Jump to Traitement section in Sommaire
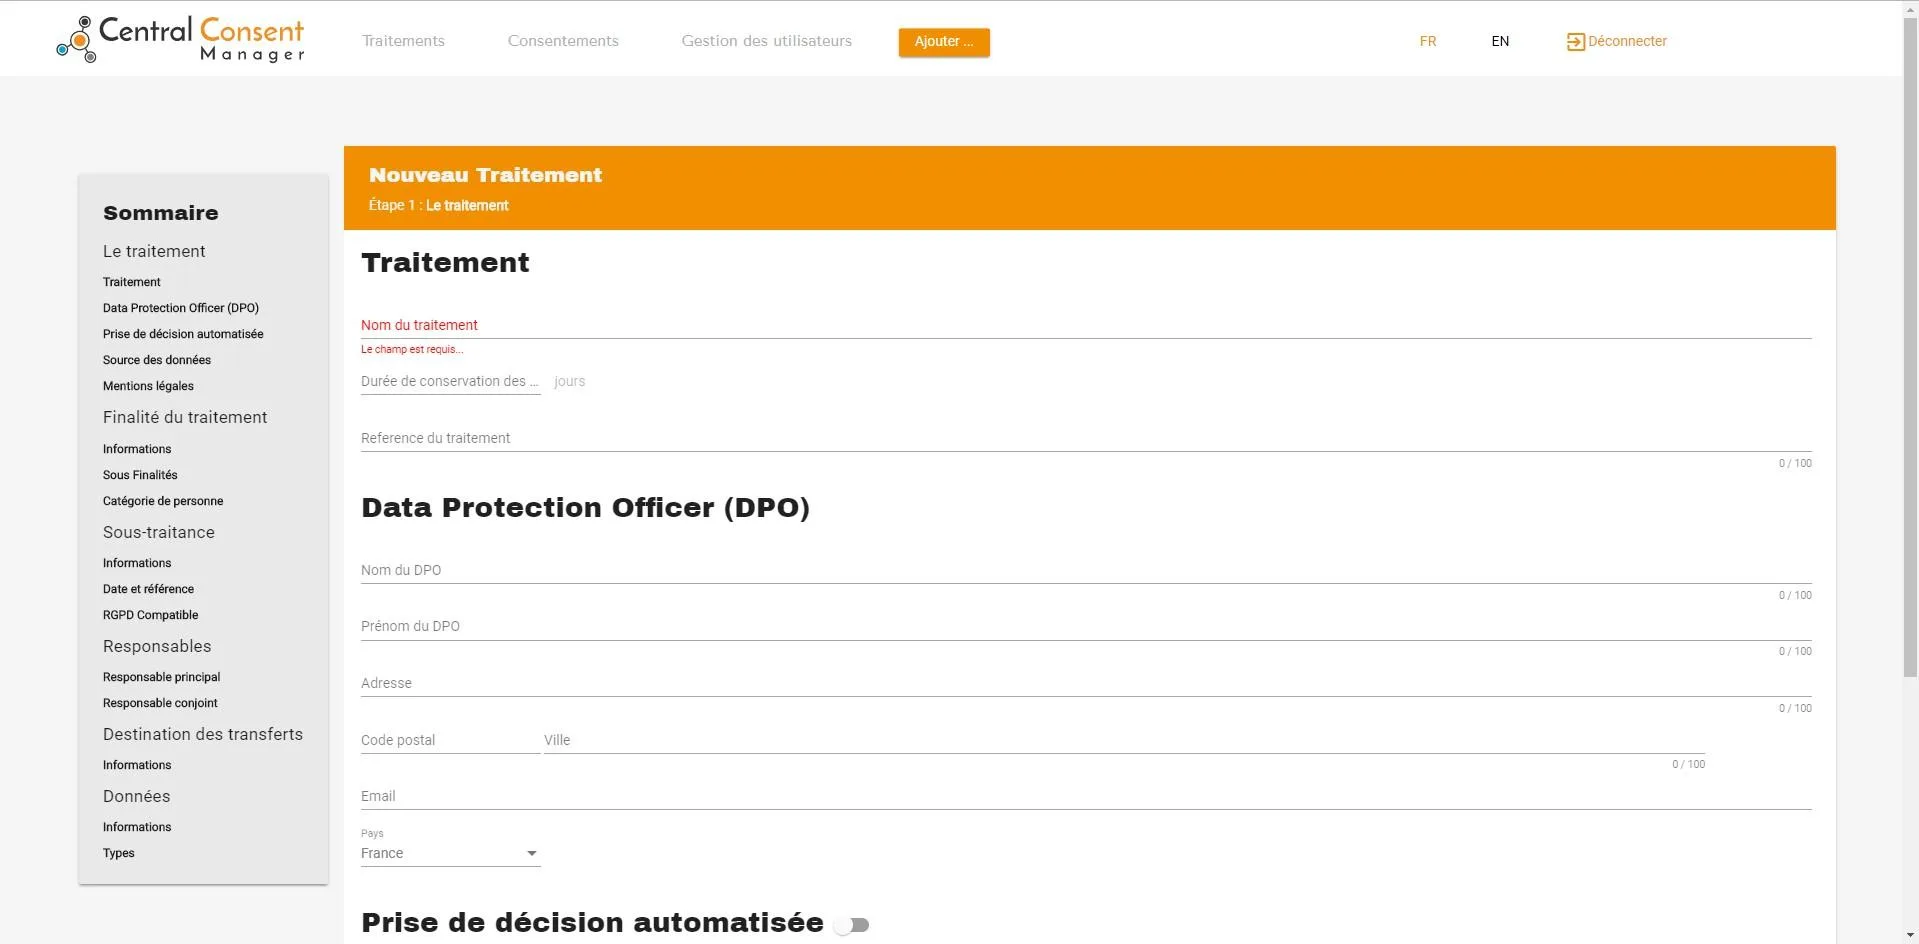1919x944 pixels. click(132, 282)
